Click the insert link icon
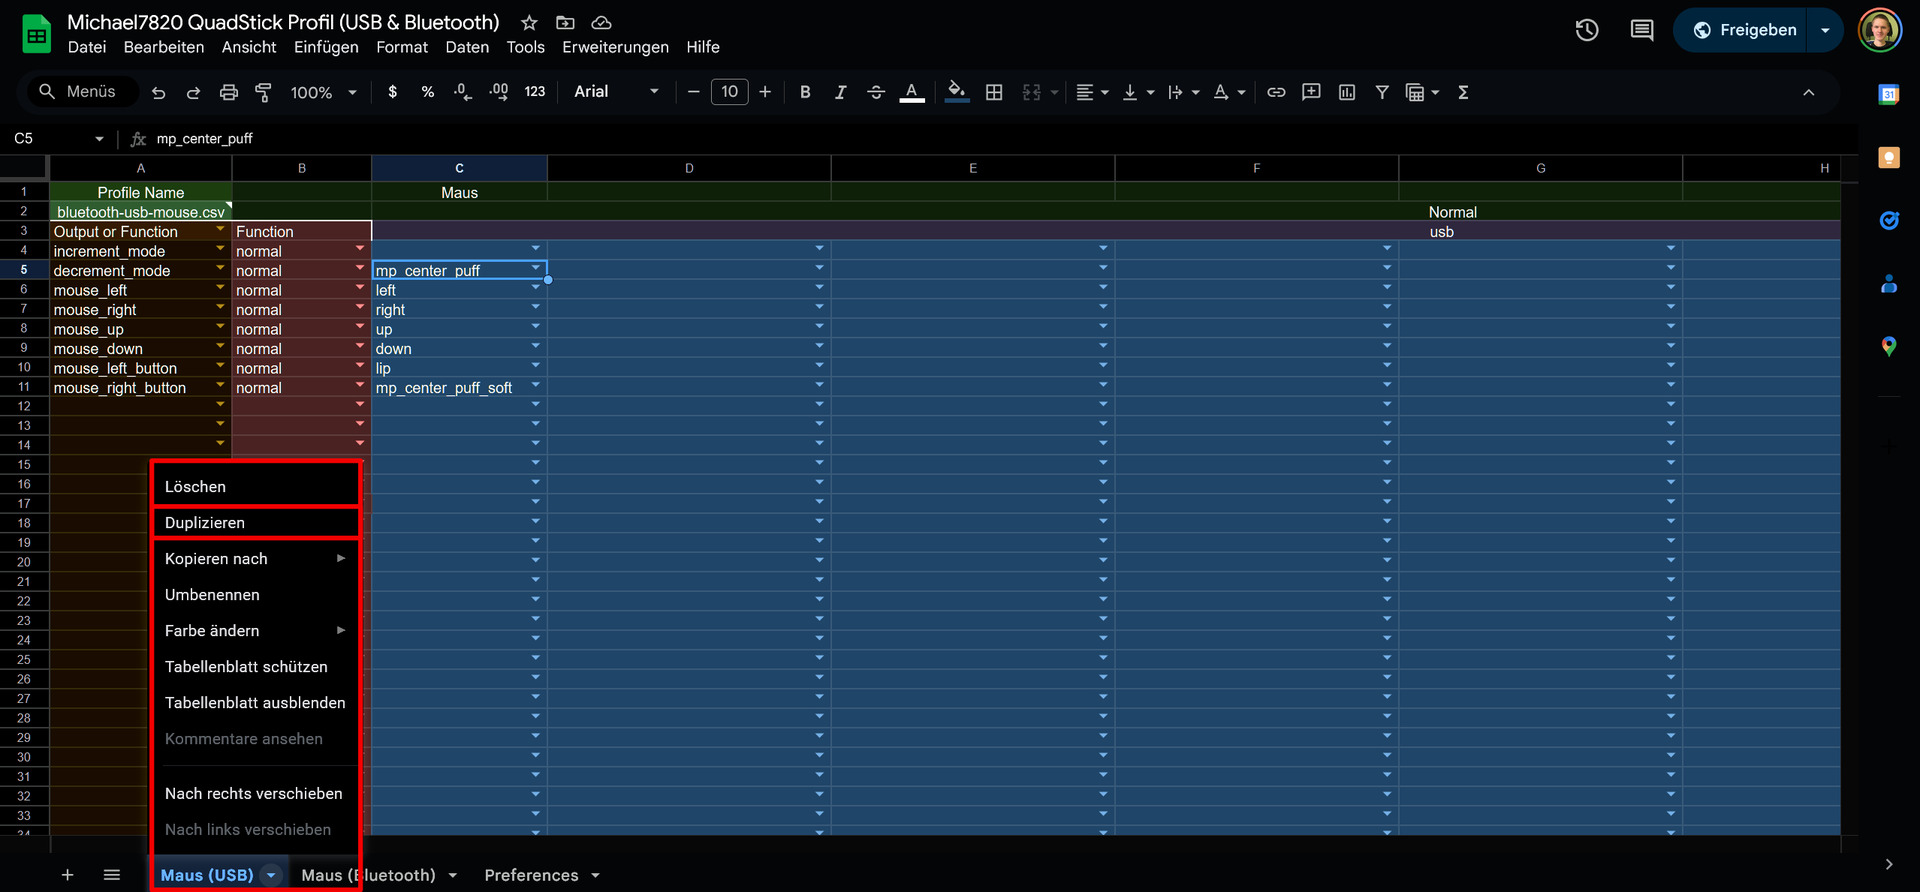This screenshot has height=892, width=1920. tap(1276, 92)
